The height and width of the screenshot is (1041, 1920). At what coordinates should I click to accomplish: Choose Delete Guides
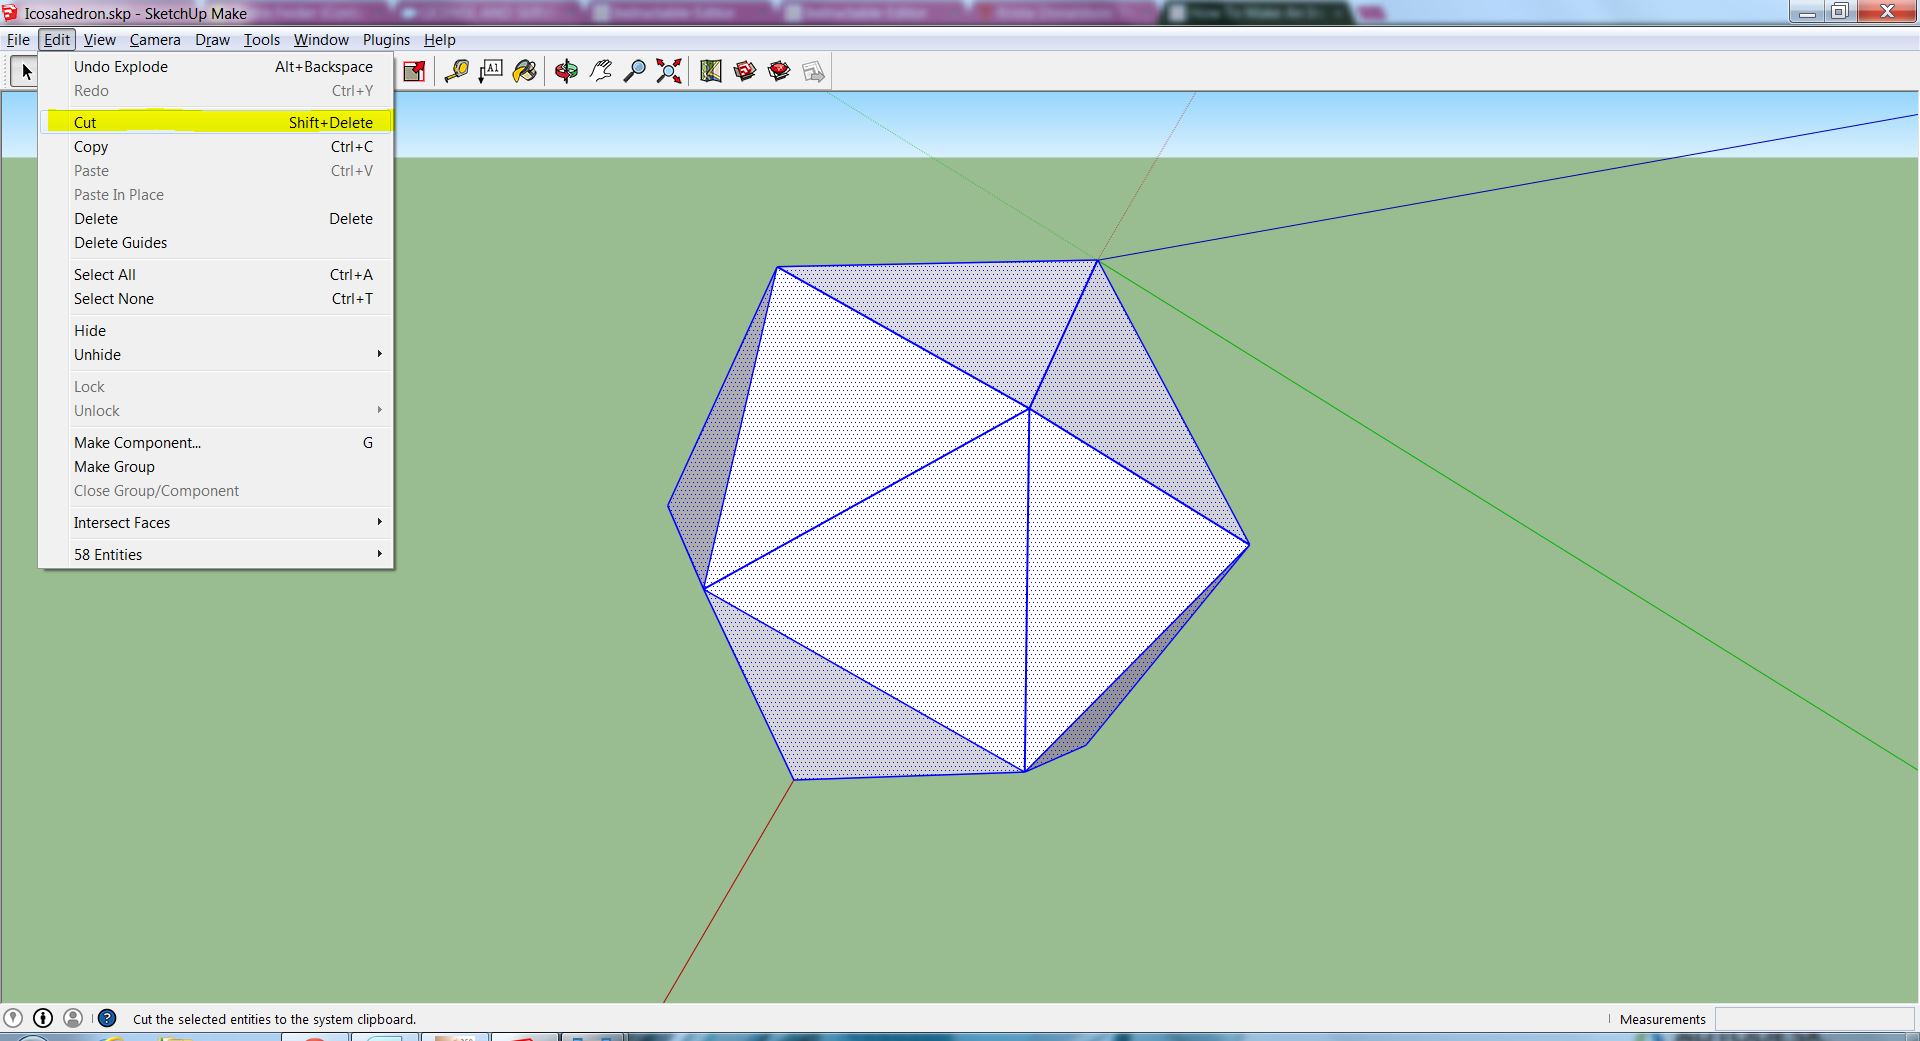click(x=216, y=243)
